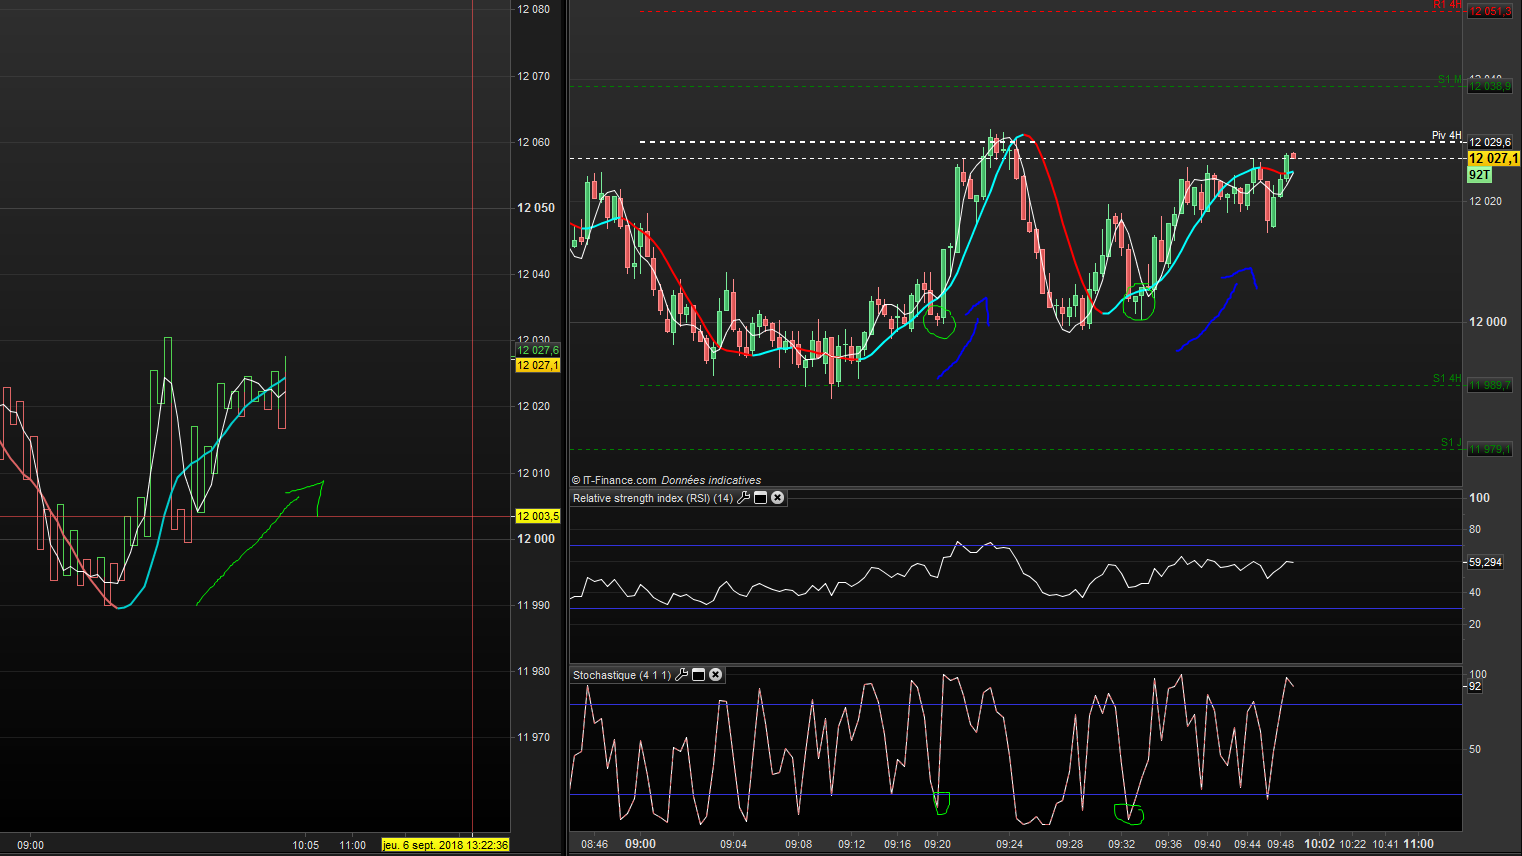Click the R1 4H resistance price tag 12 051,3
This screenshot has height=856, width=1522.
pos(1490,12)
